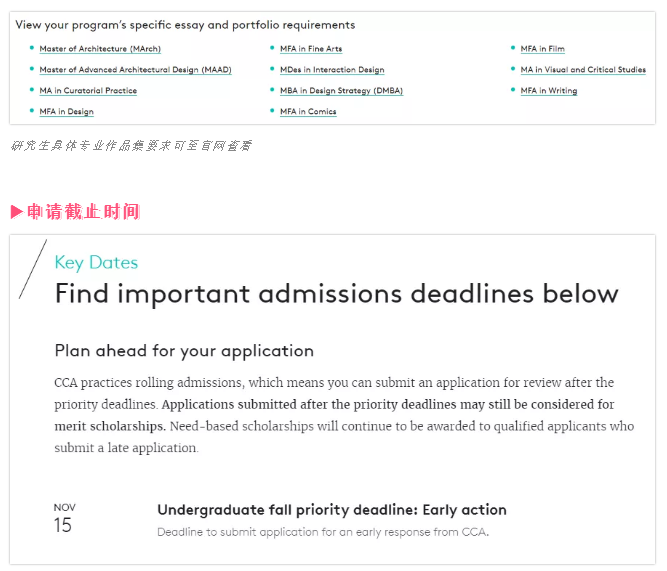Select the MFA in Writing link
This screenshot has height=571, width=667.
click(x=549, y=91)
